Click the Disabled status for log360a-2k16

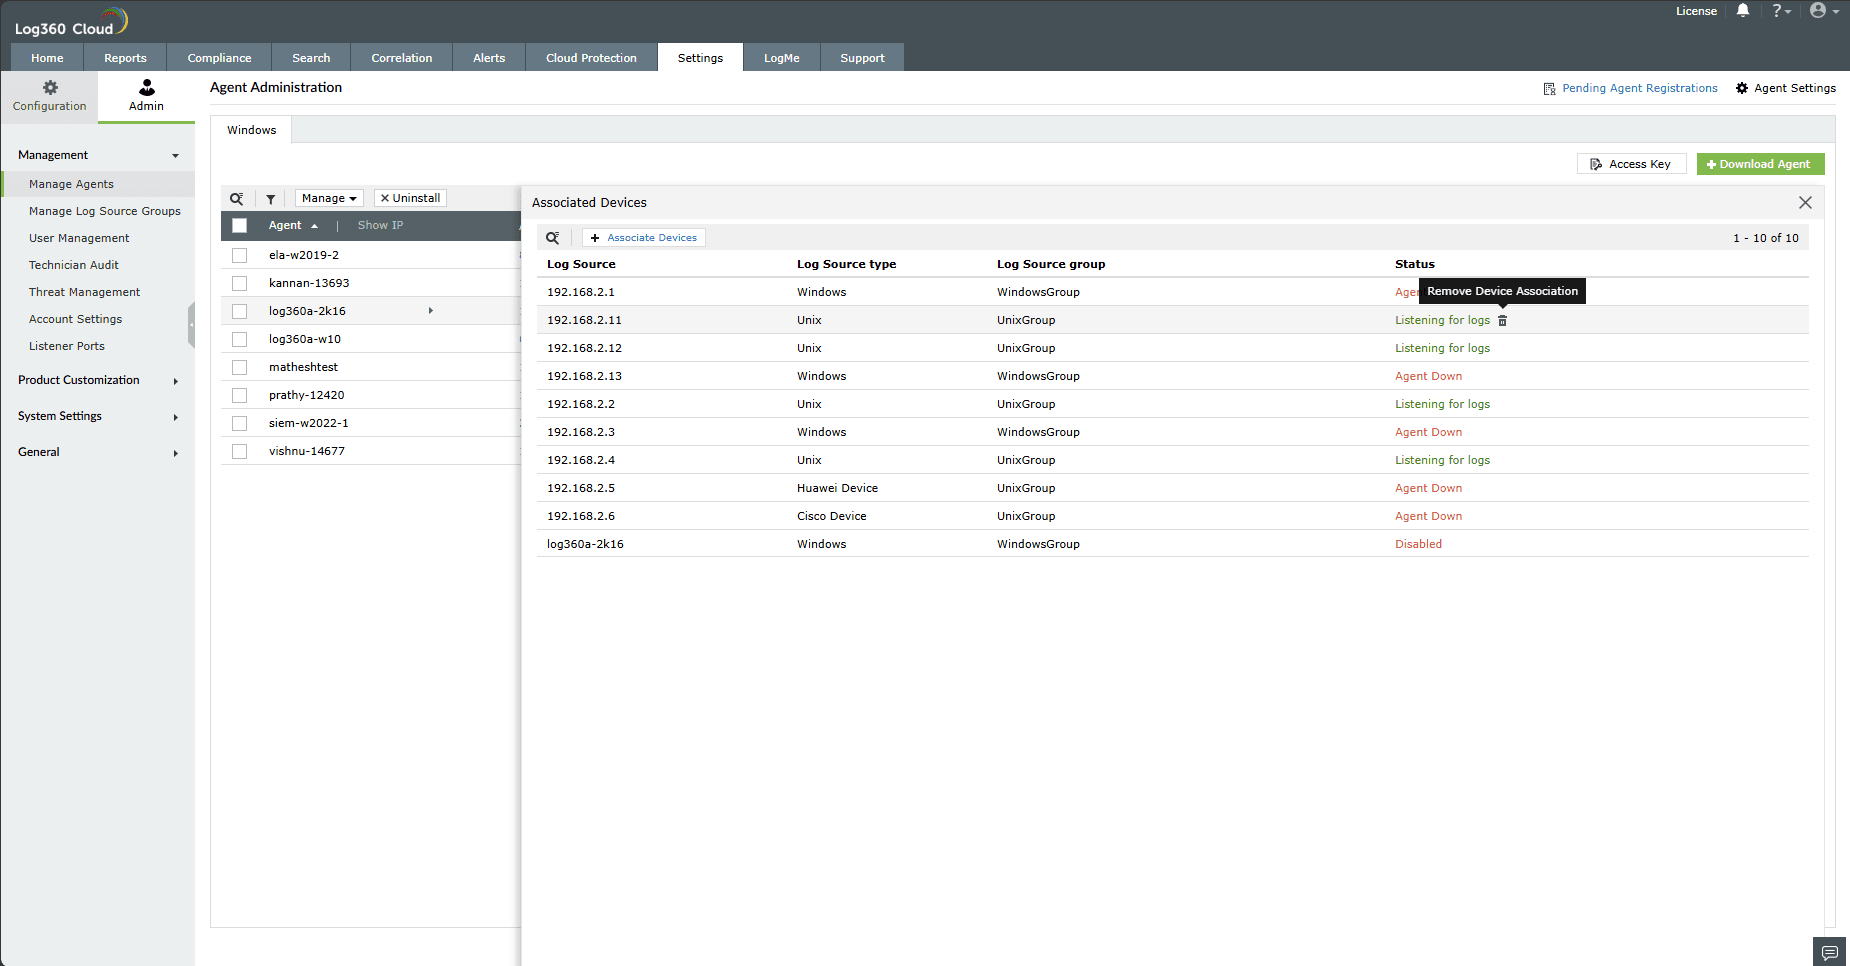click(x=1418, y=544)
